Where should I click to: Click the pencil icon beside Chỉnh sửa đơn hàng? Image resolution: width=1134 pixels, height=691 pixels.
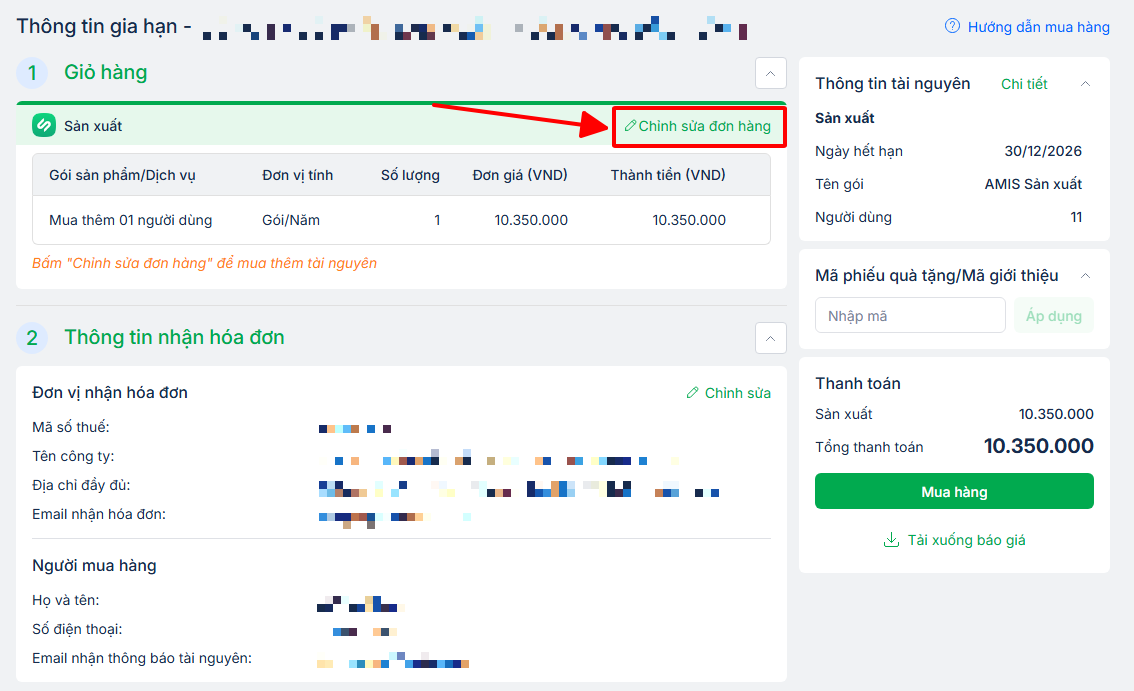(630, 126)
